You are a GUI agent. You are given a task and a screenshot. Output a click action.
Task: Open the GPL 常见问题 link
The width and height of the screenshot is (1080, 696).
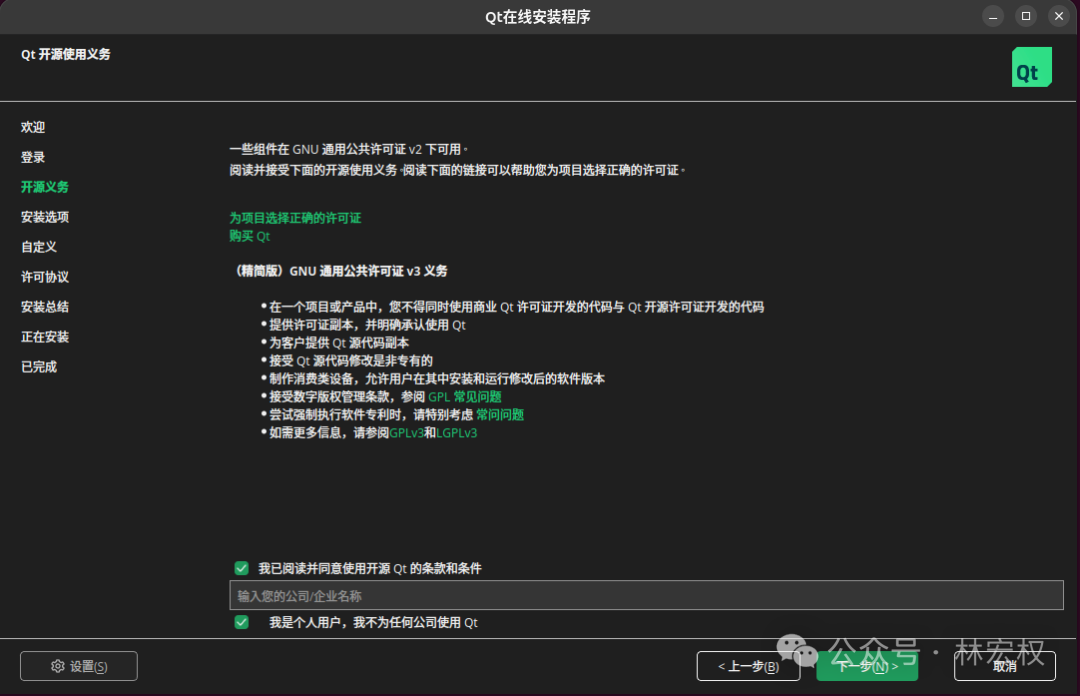coord(465,397)
